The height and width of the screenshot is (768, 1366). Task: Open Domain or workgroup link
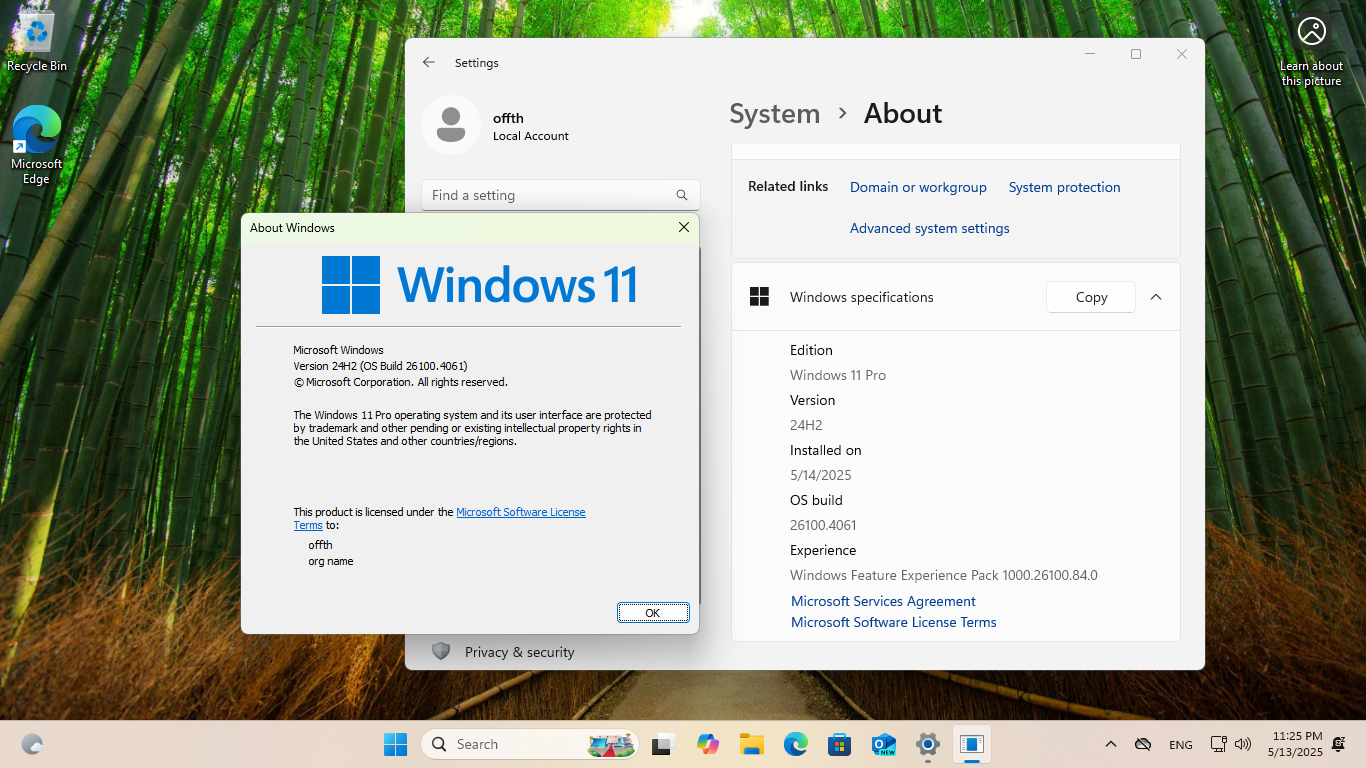(x=918, y=187)
